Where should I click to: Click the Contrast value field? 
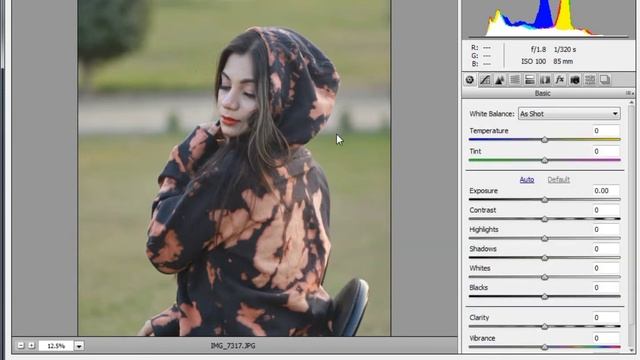pos(606,210)
